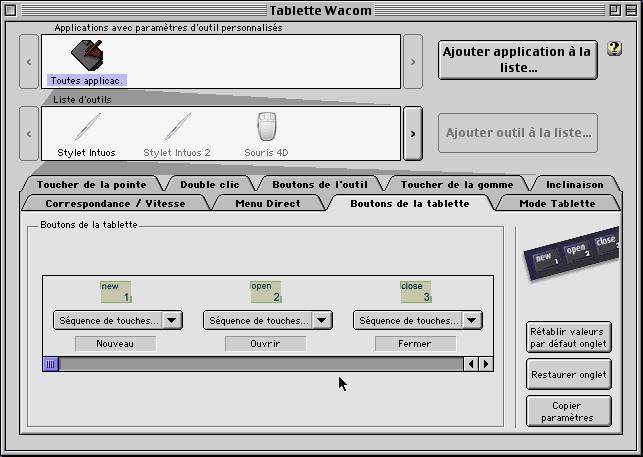The image size is (643, 457).
Task: Select the Boutons de la tablette tab
Action: [410, 203]
